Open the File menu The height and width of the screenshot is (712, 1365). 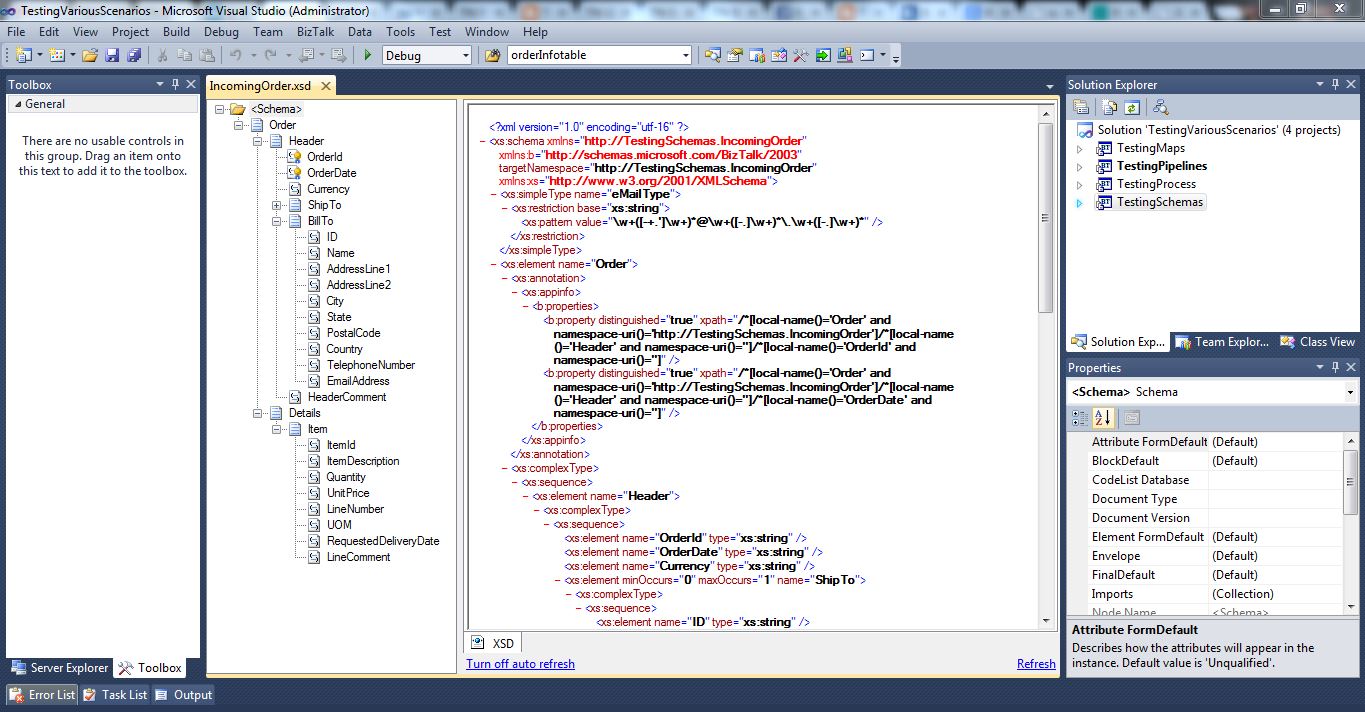click(x=16, y=31)
